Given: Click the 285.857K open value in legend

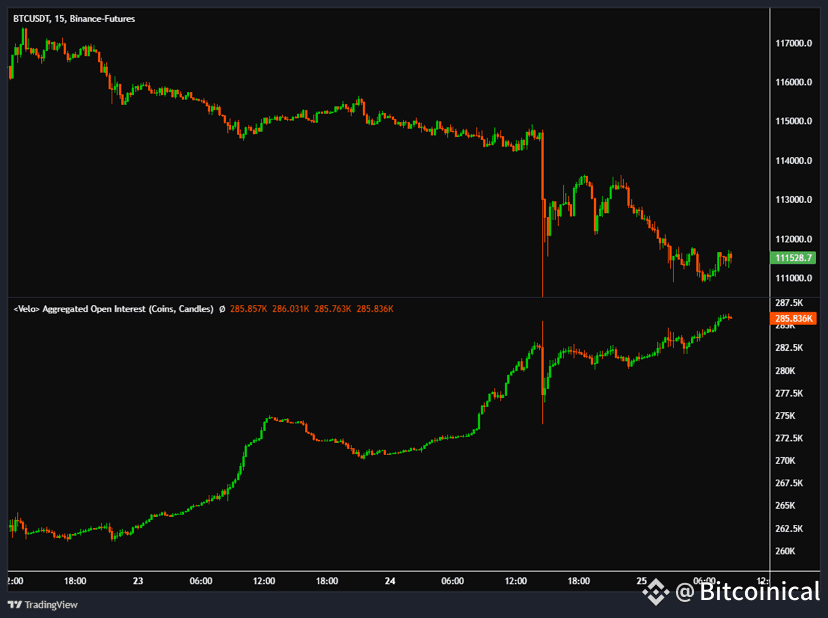Looking at the screenshot, I should [249, 309].
